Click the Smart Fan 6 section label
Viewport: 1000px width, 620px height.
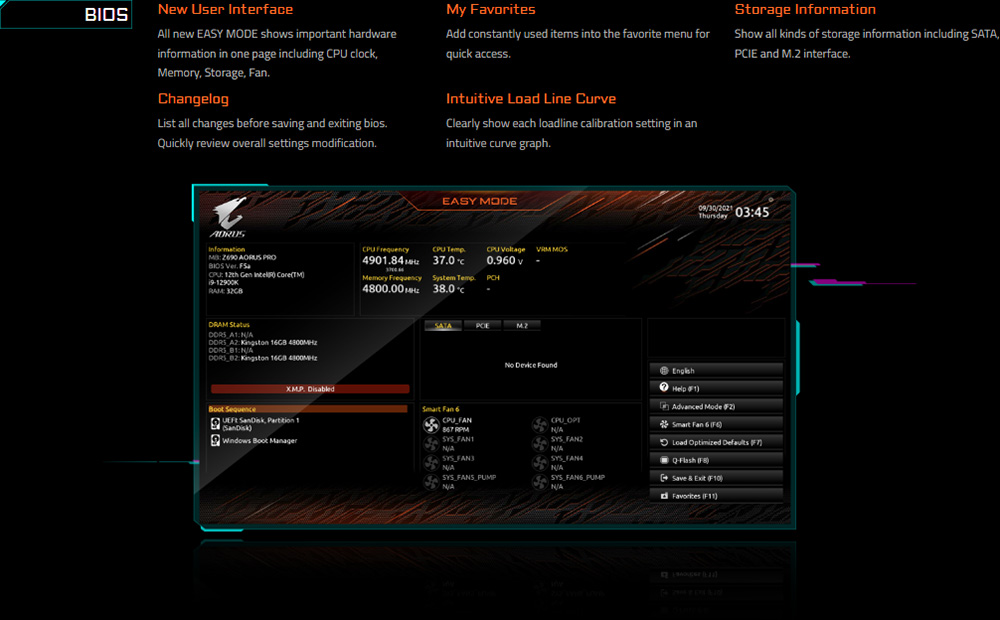point(441,409)
